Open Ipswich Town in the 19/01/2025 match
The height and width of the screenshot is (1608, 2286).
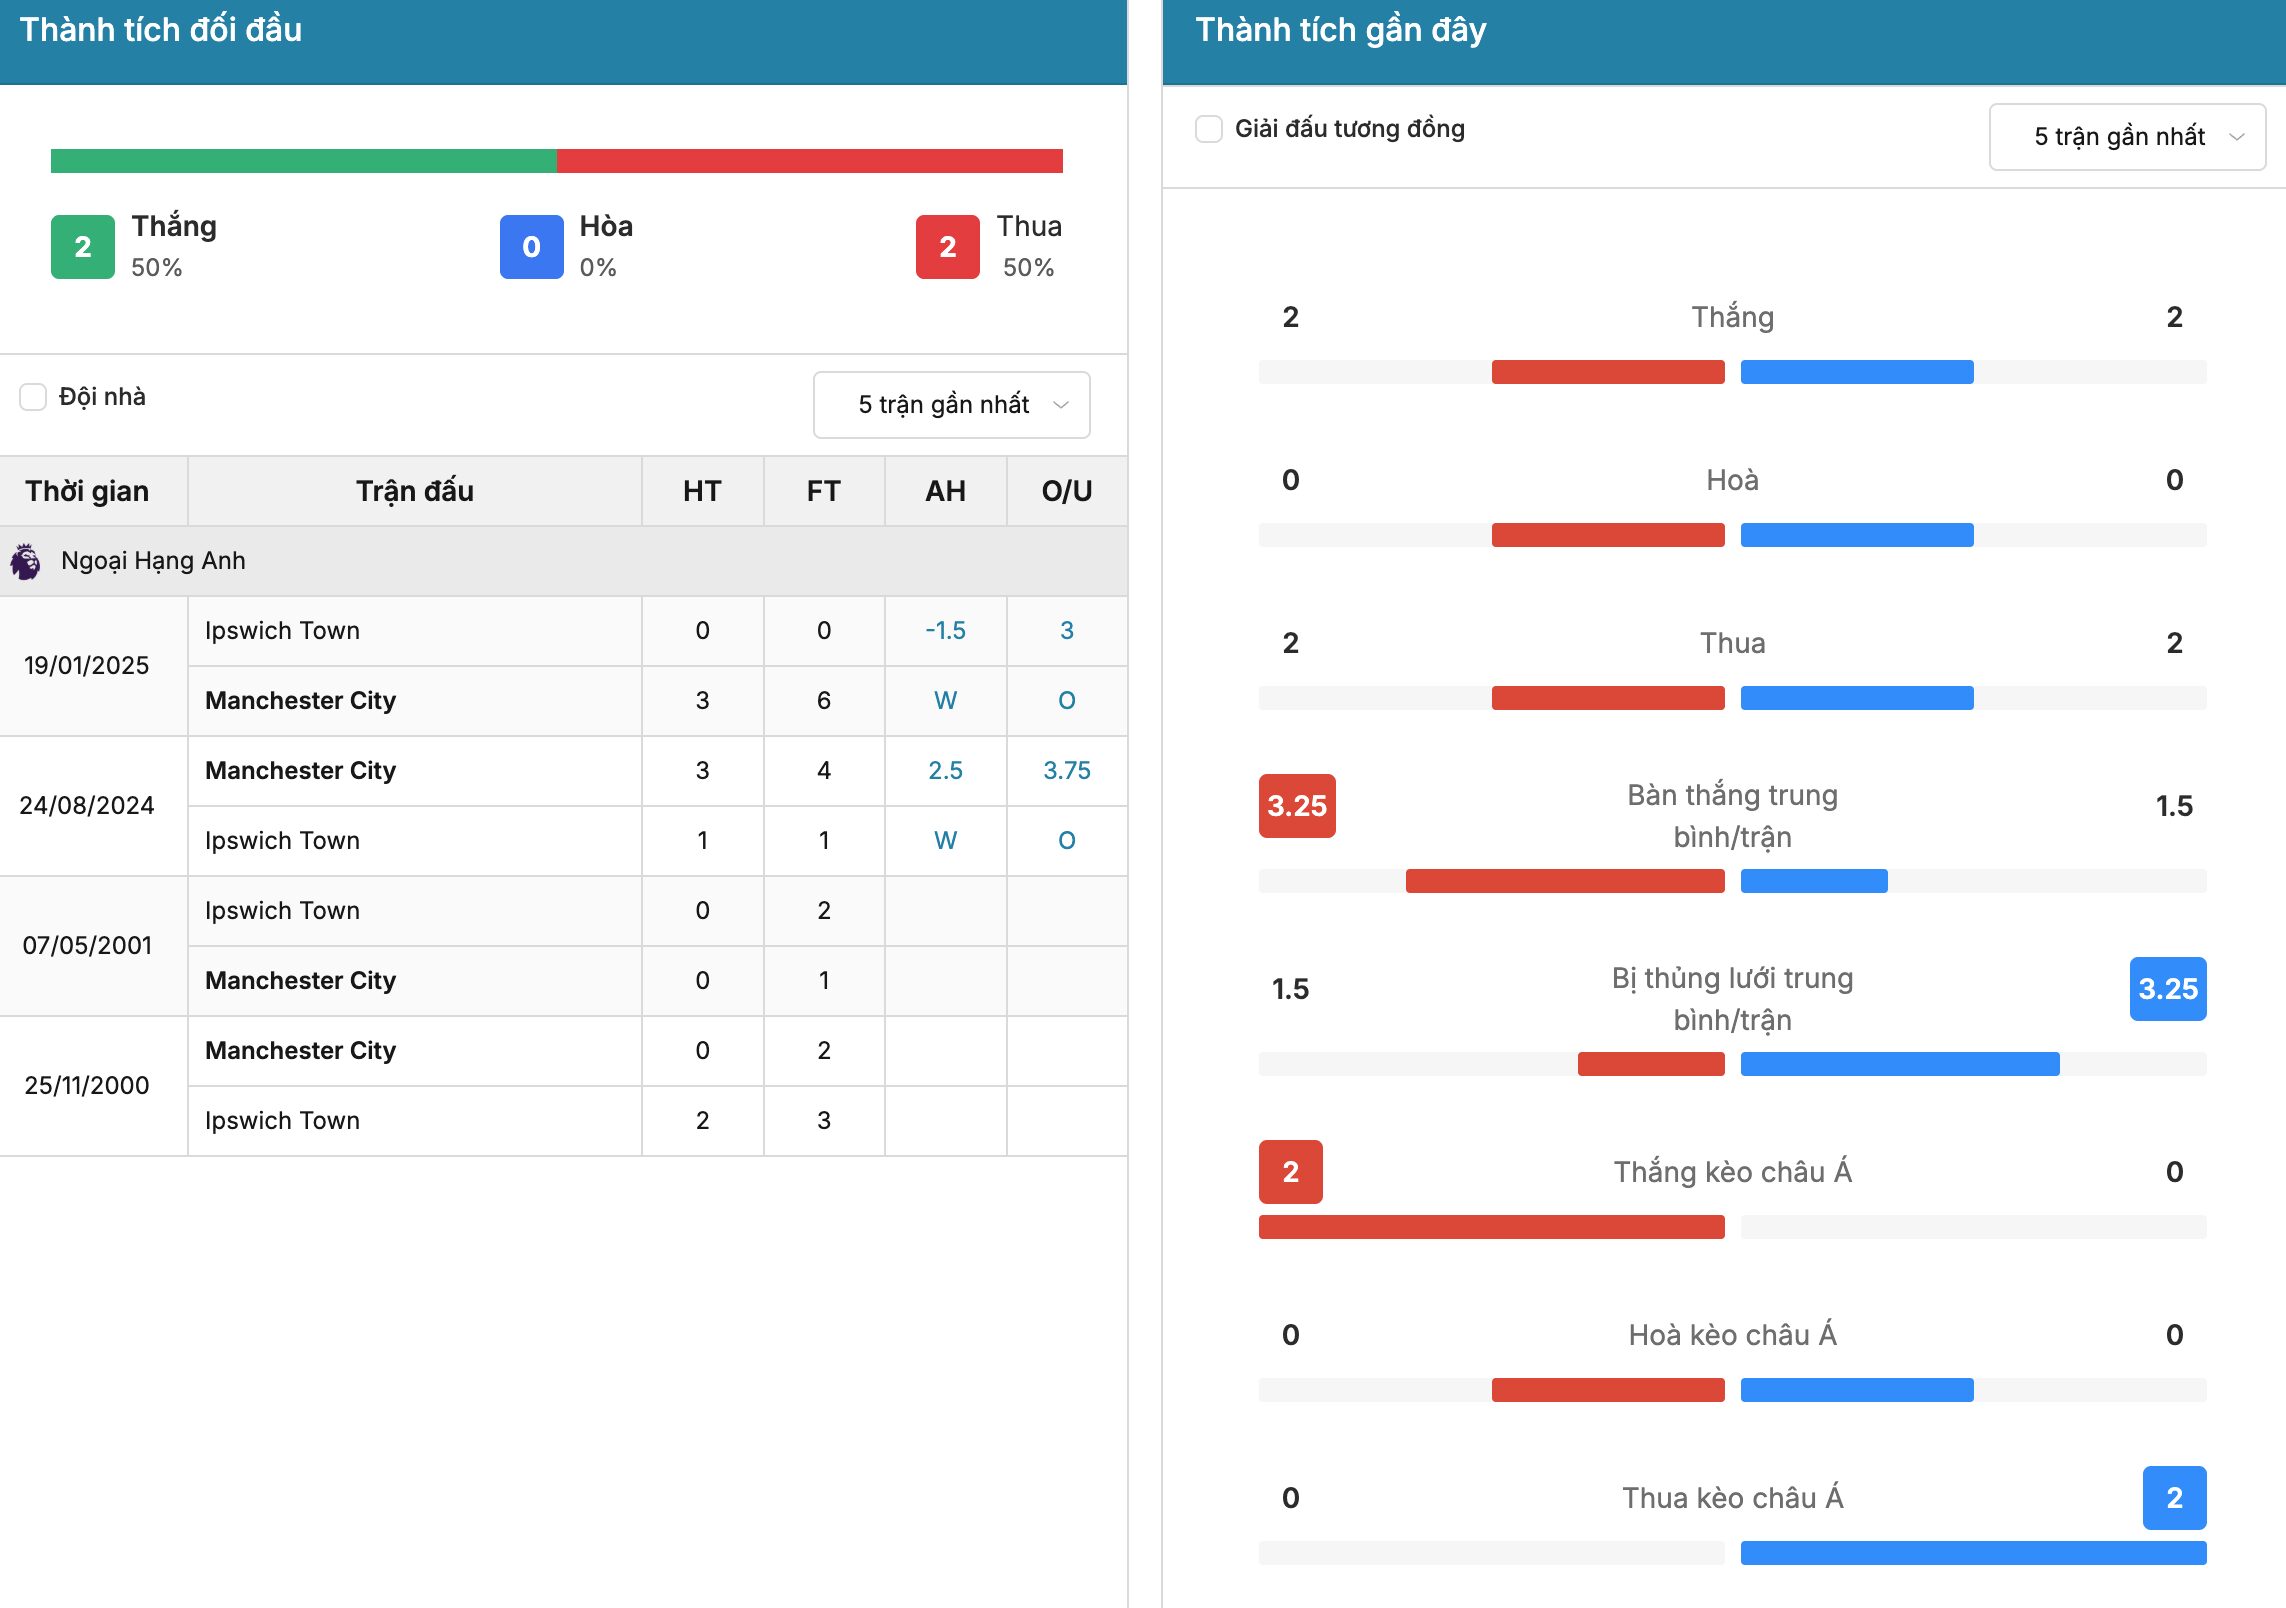click(282, 631)
